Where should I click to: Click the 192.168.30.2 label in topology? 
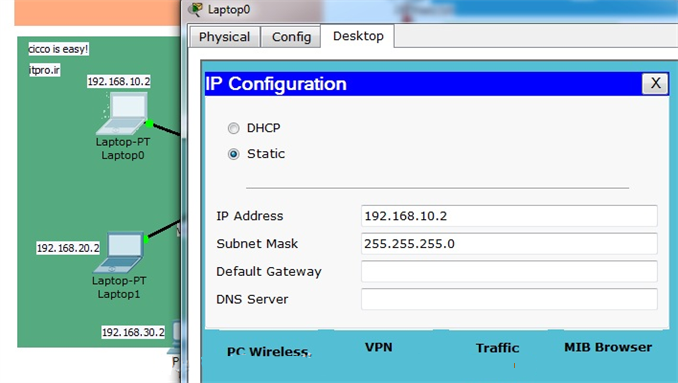[133, 332]
